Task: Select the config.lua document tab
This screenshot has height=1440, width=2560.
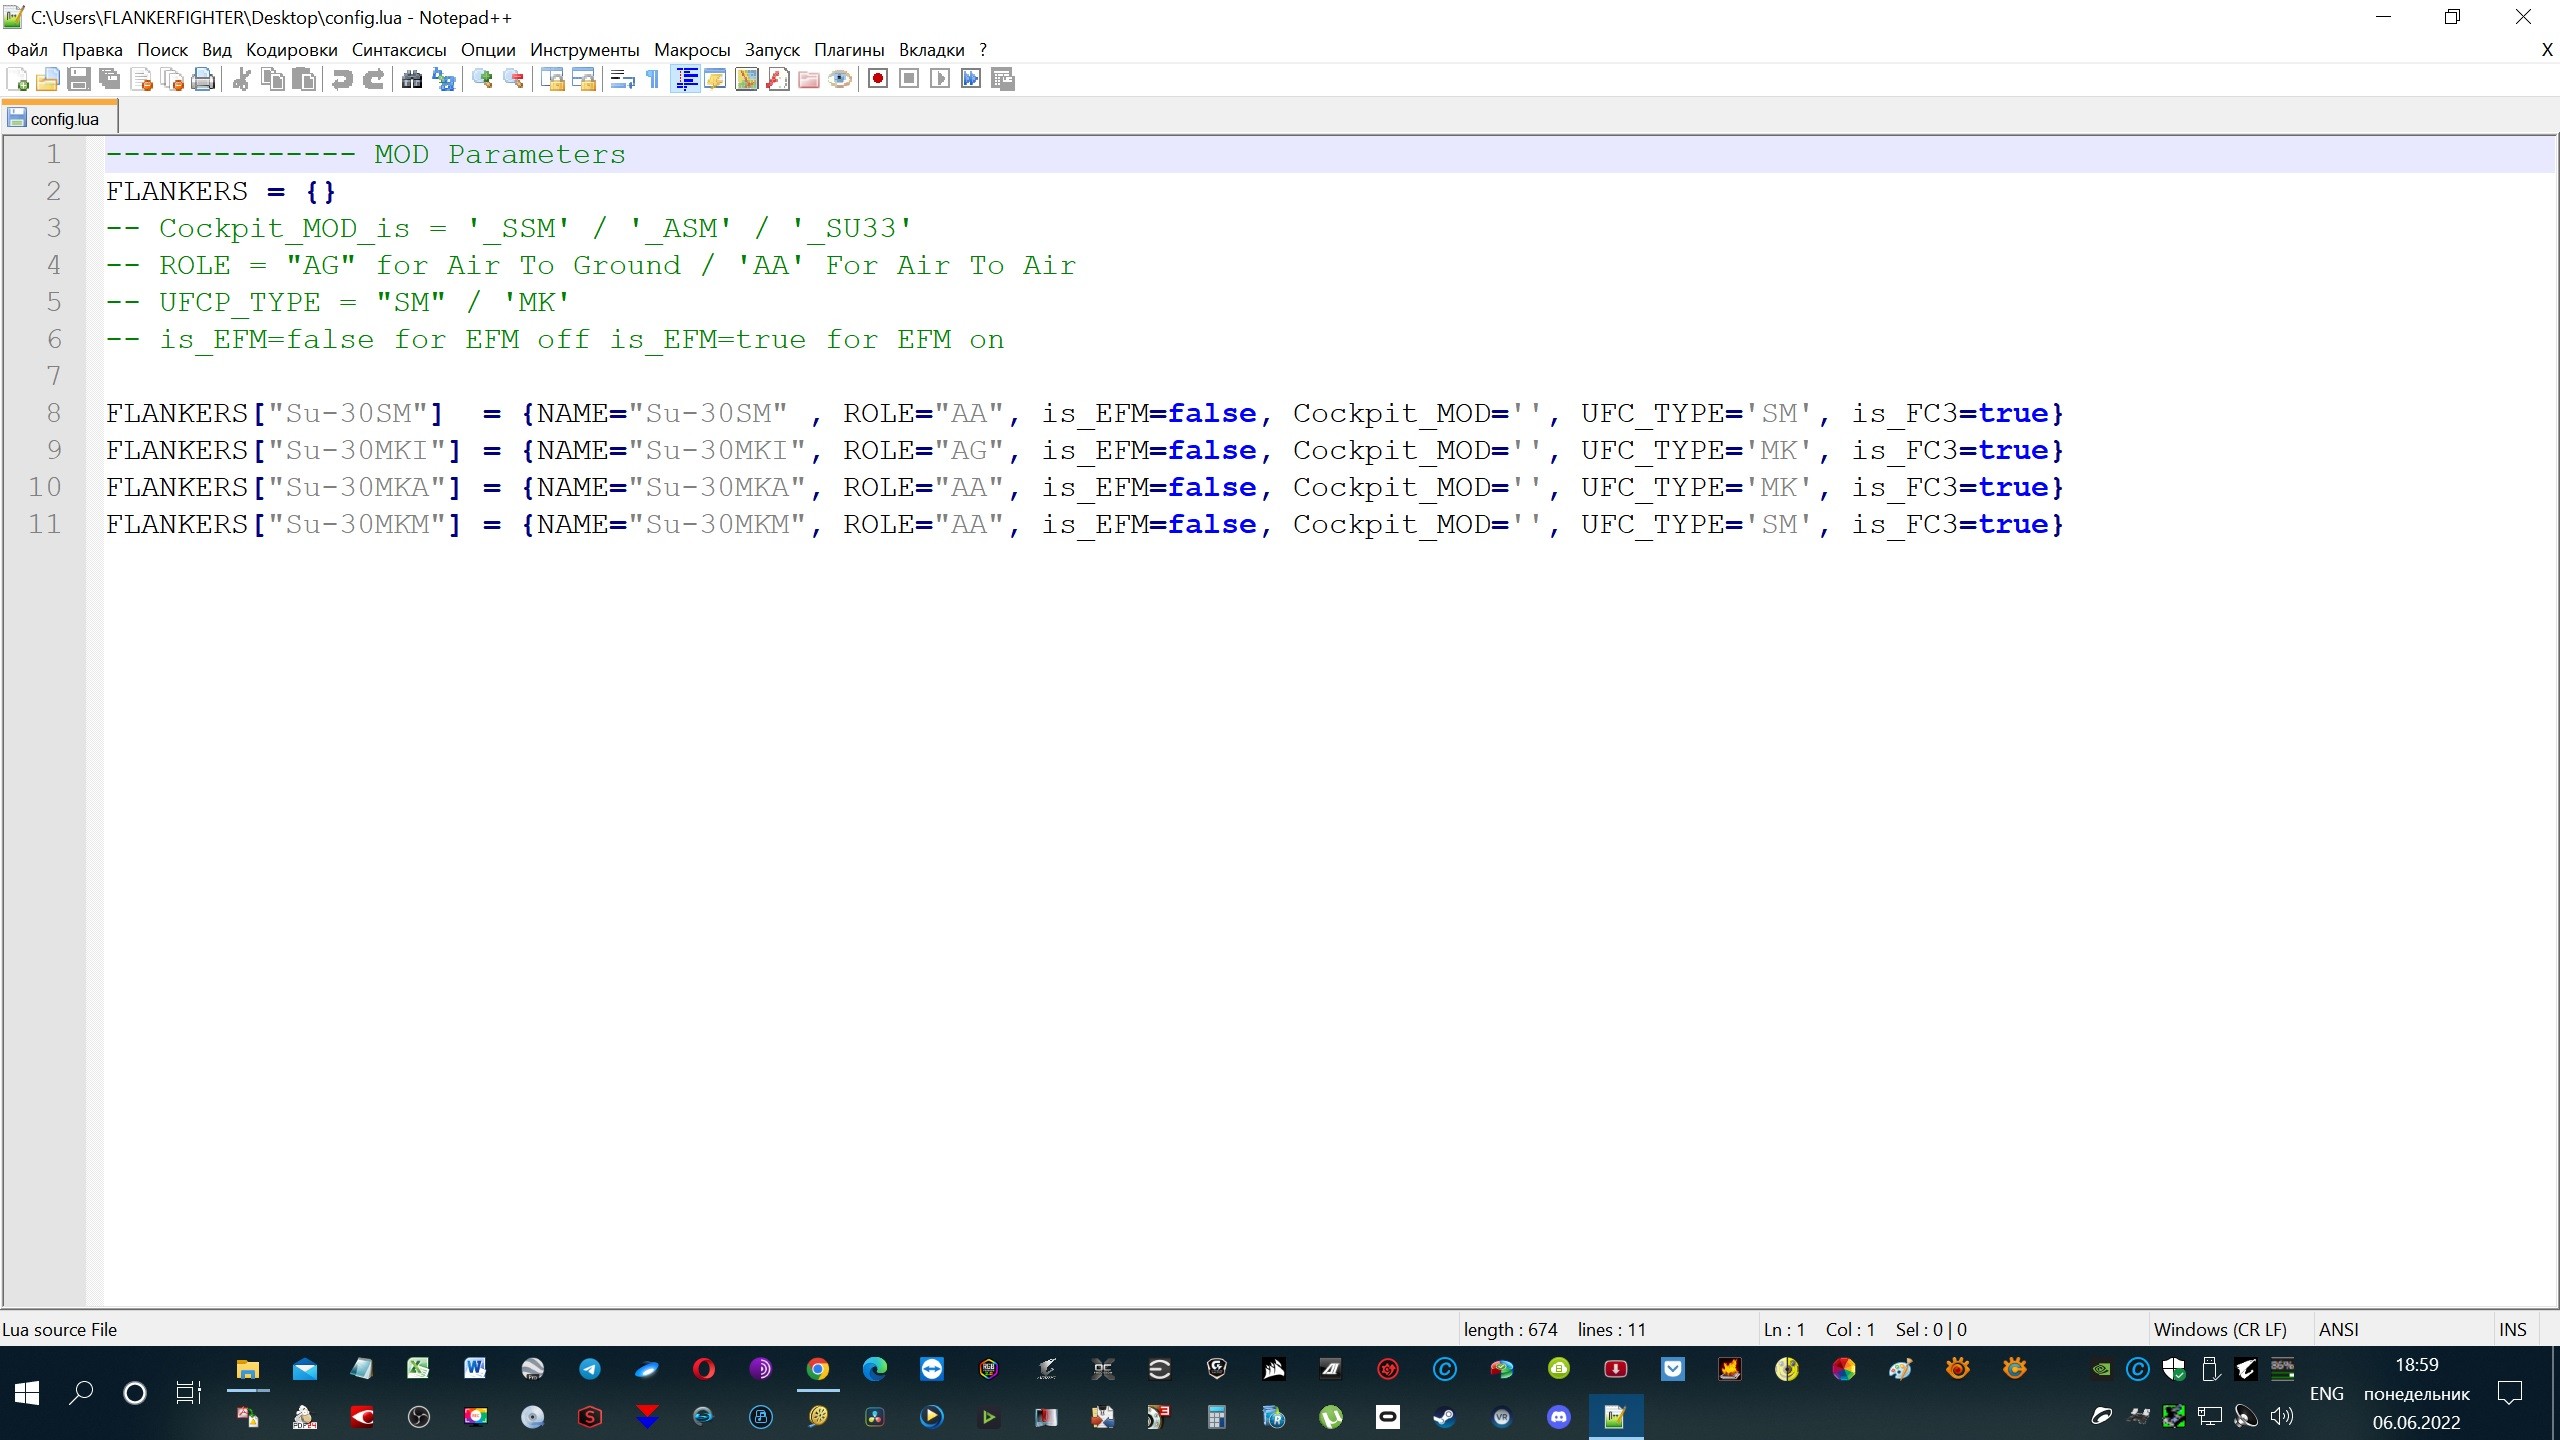Action: [x=60, y=118]
